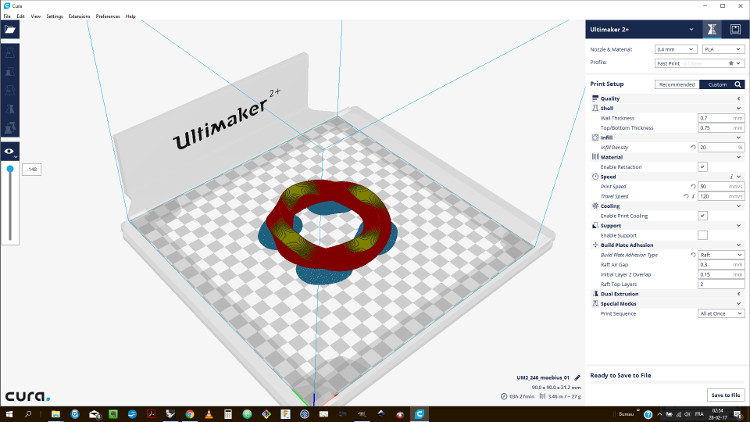Click the layer number field showing 148
This screenshot has width=750, height=422.
(x=32, y=169)
